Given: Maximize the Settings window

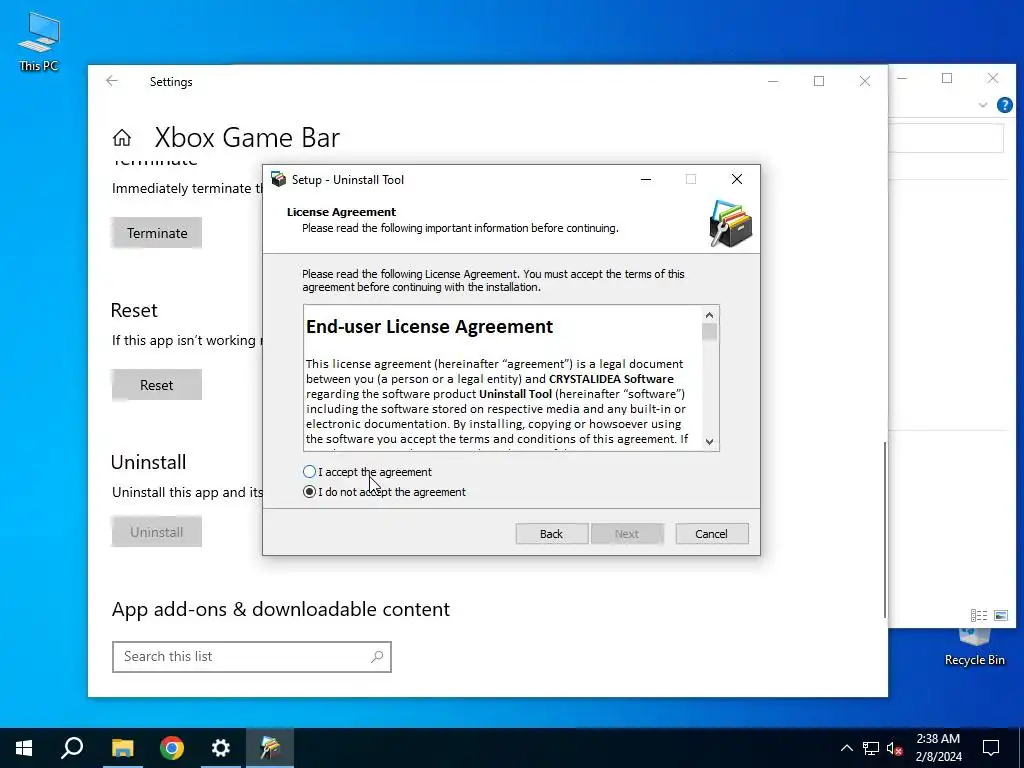Looking at the screenshot, I should 819,82.
